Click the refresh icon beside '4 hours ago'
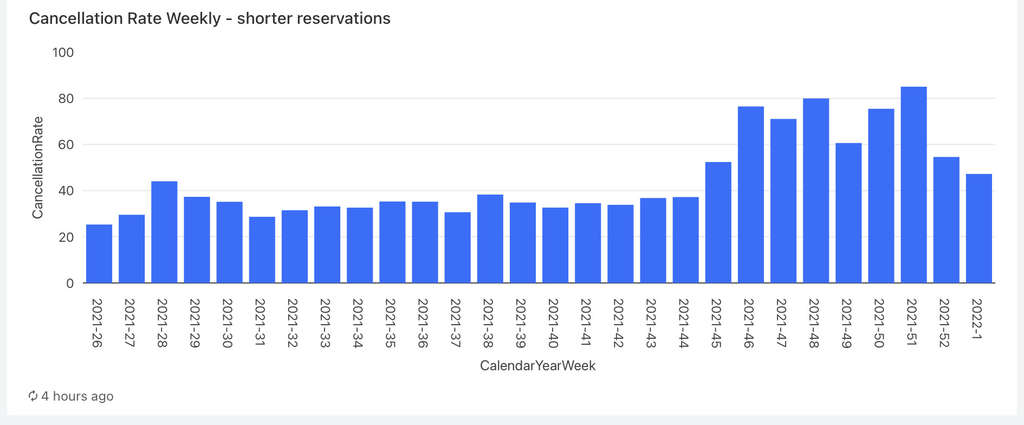Viewport: 1024px width, 425px height. pos(33,396)
